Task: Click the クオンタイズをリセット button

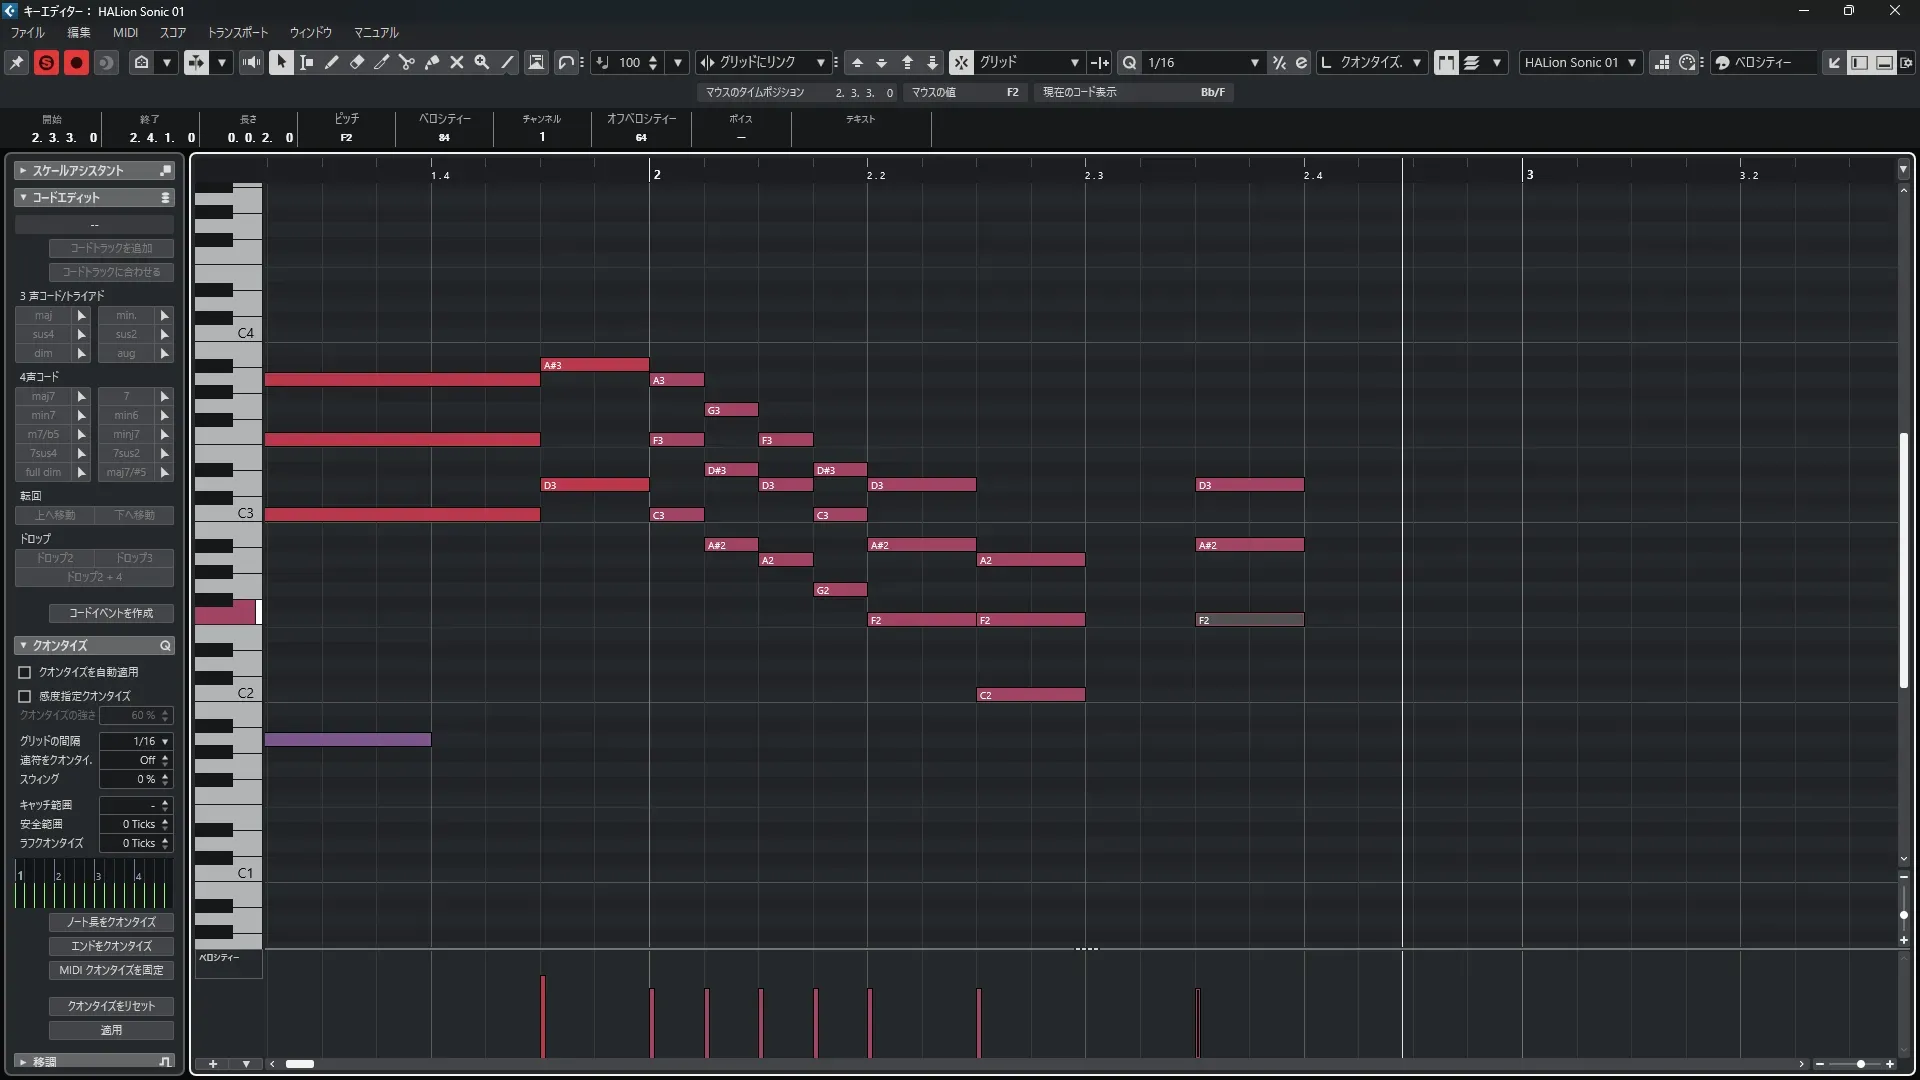Action: [111, 1006]
